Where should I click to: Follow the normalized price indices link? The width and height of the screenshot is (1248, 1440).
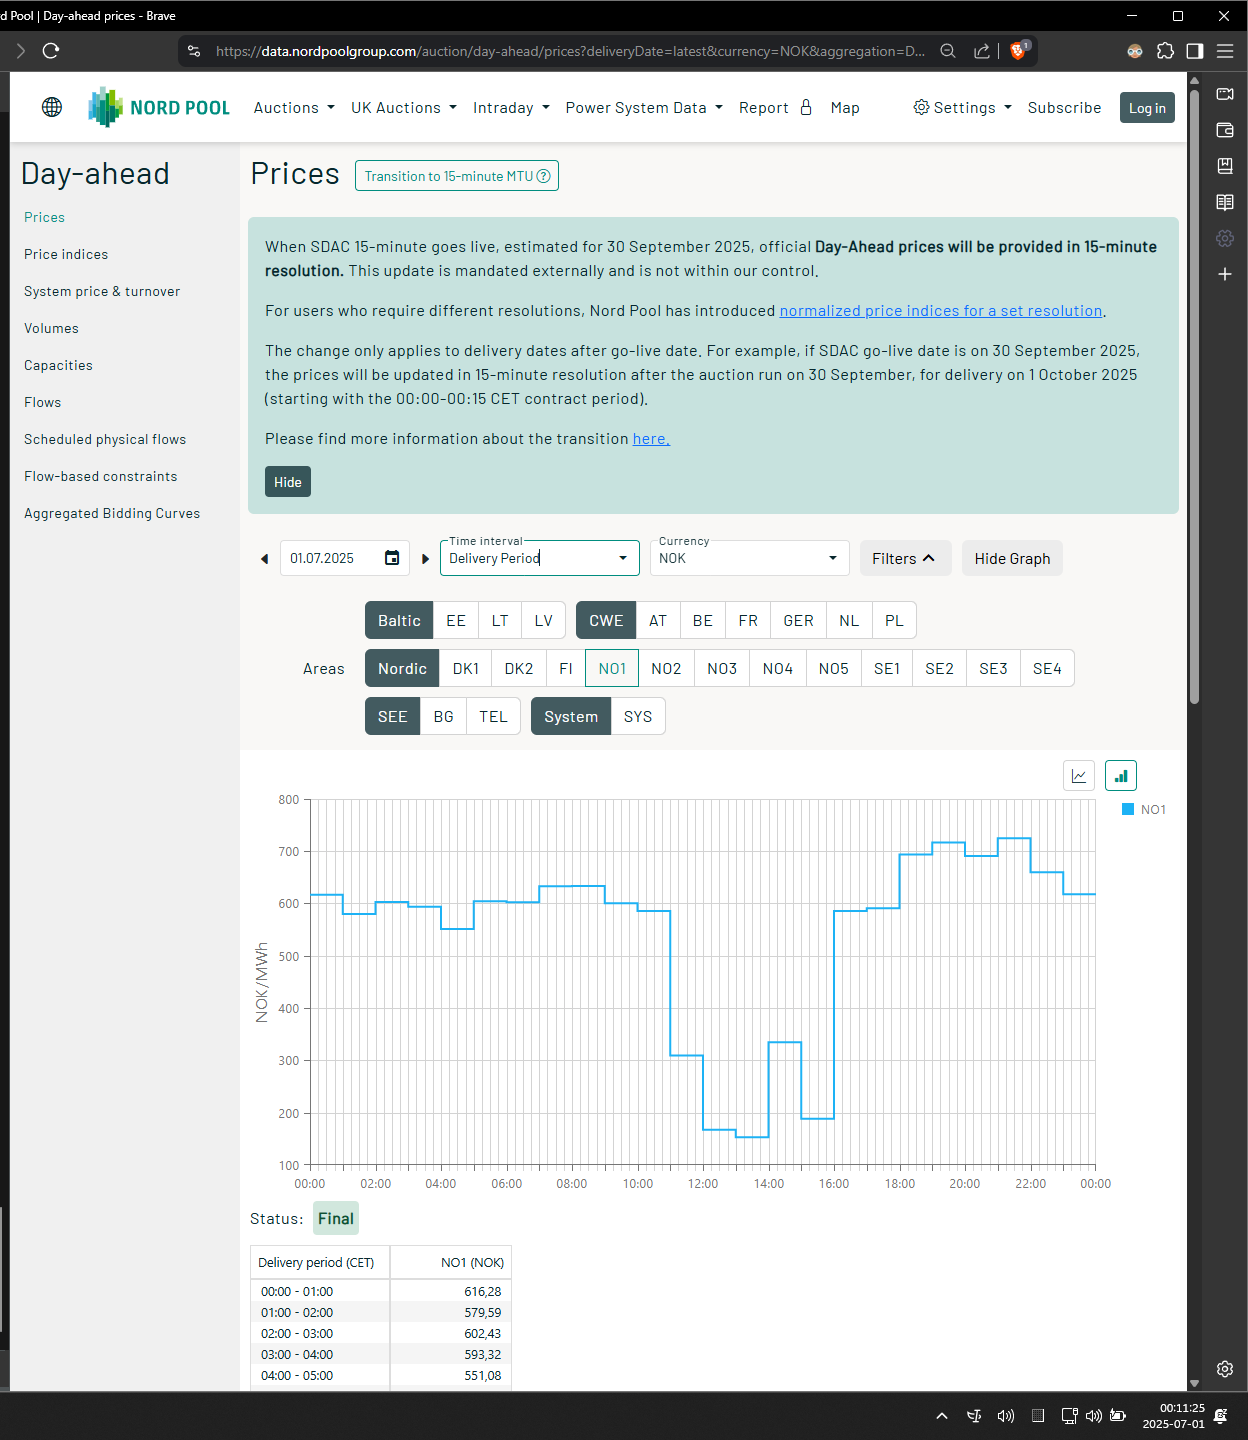tap(941, 311)
